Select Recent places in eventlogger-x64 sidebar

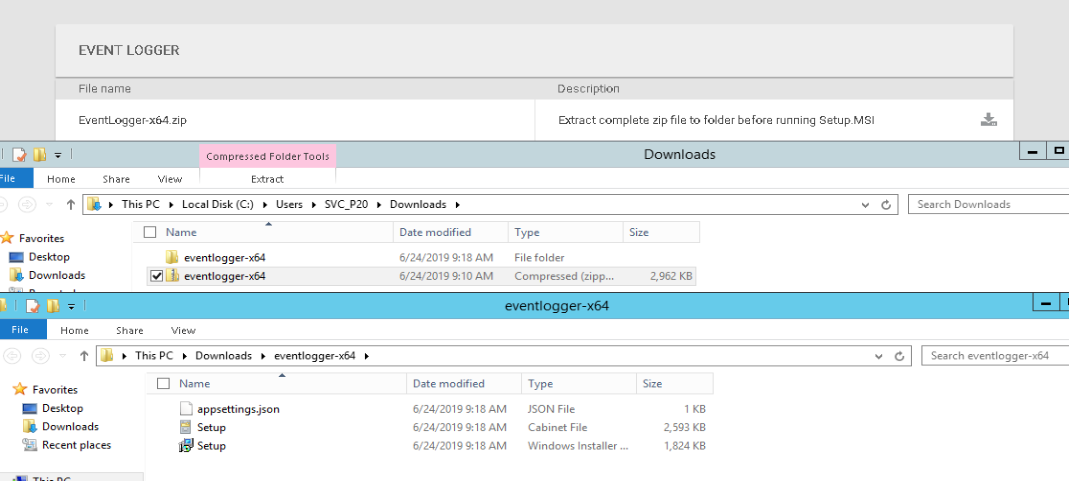click(x=76, y=445)
